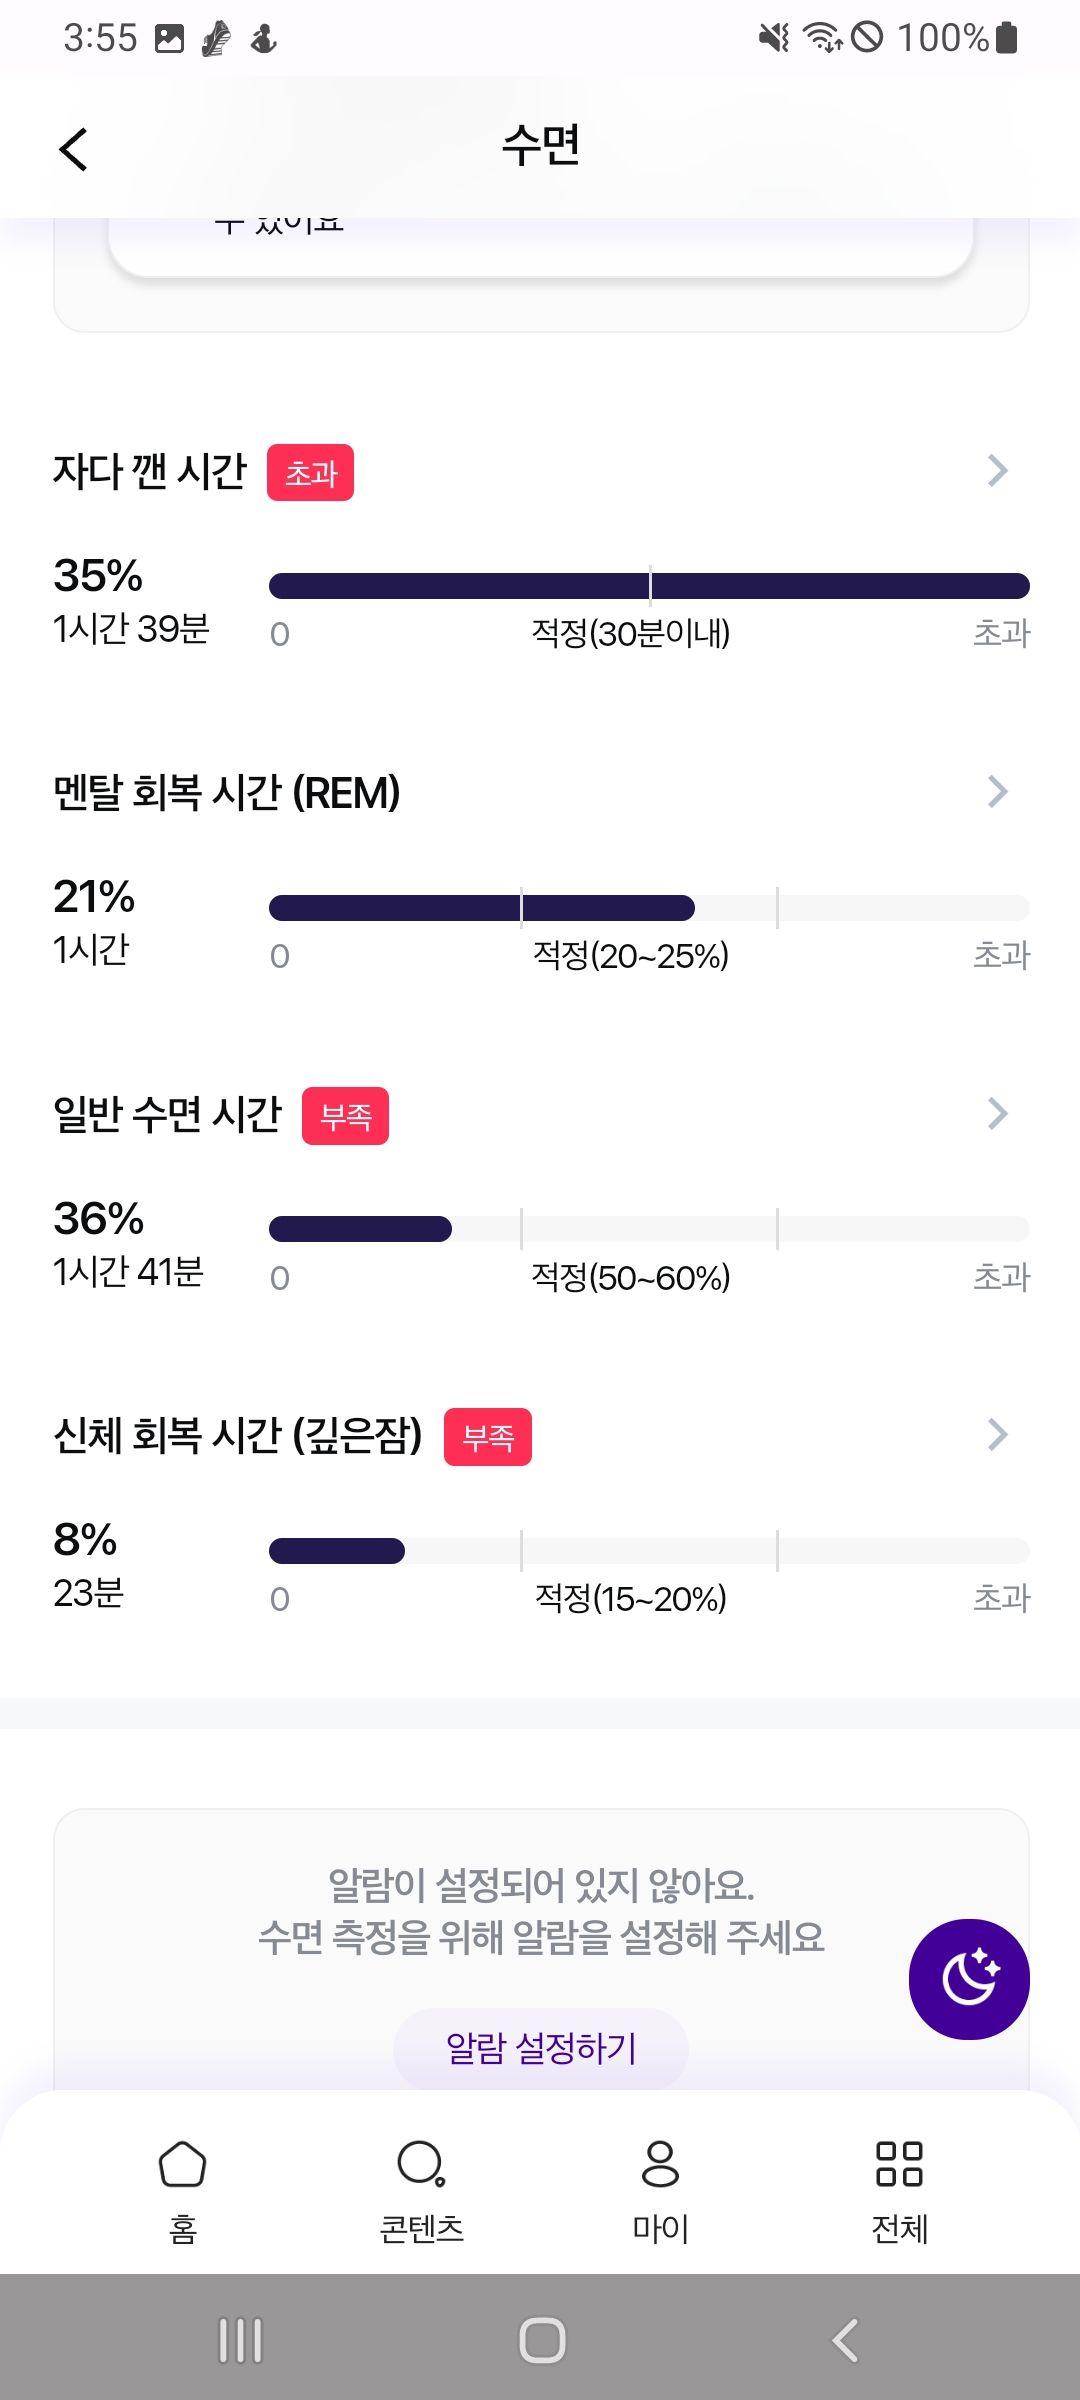This screenshot has width=1080, height=2400.
Task: Tap the Android recent apps button
Action: point(240,2340)
